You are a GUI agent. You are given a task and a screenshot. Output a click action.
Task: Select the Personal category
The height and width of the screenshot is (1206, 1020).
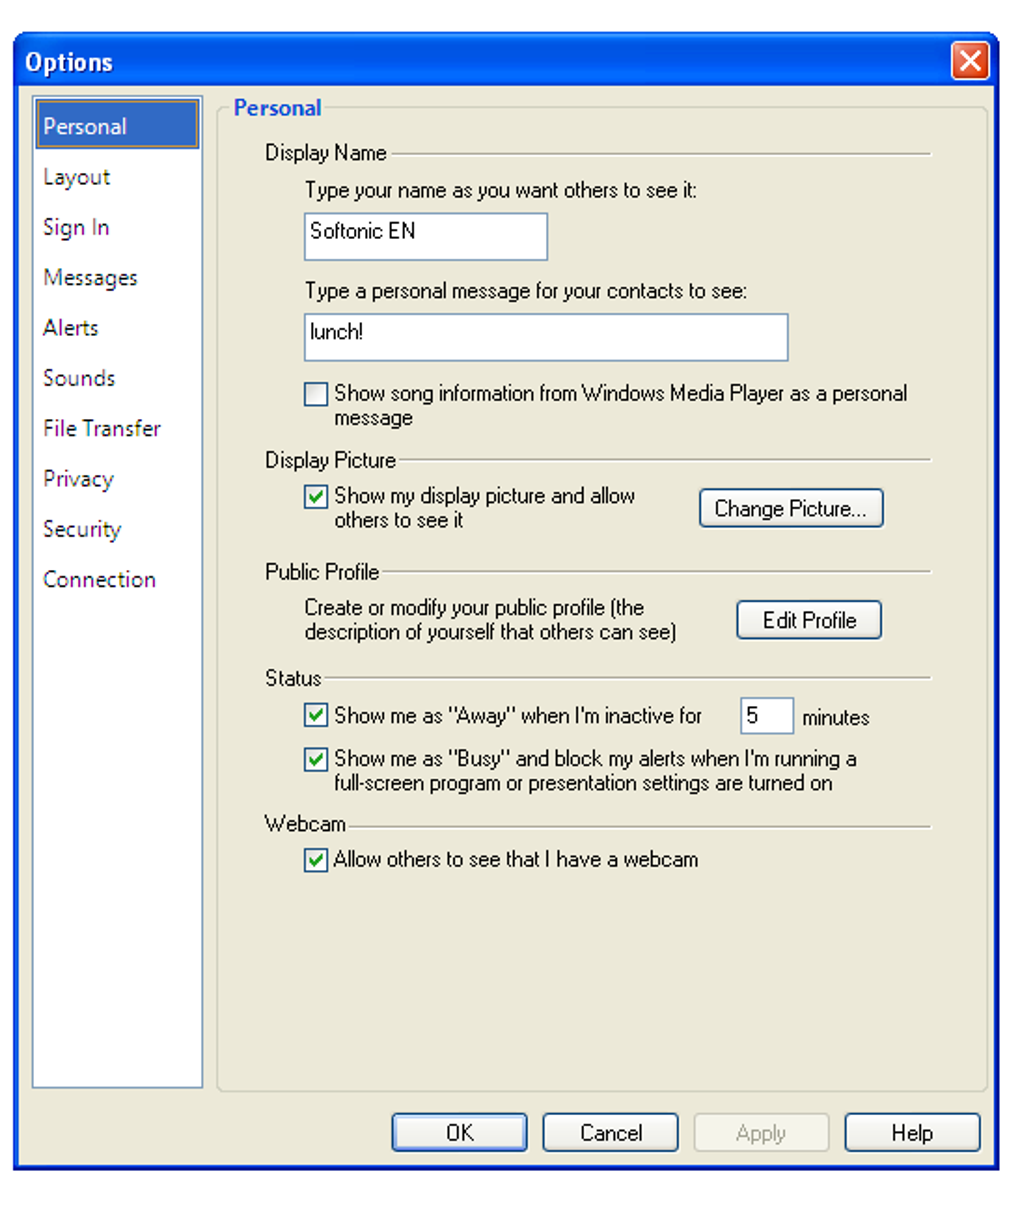[x=117, y=126]
